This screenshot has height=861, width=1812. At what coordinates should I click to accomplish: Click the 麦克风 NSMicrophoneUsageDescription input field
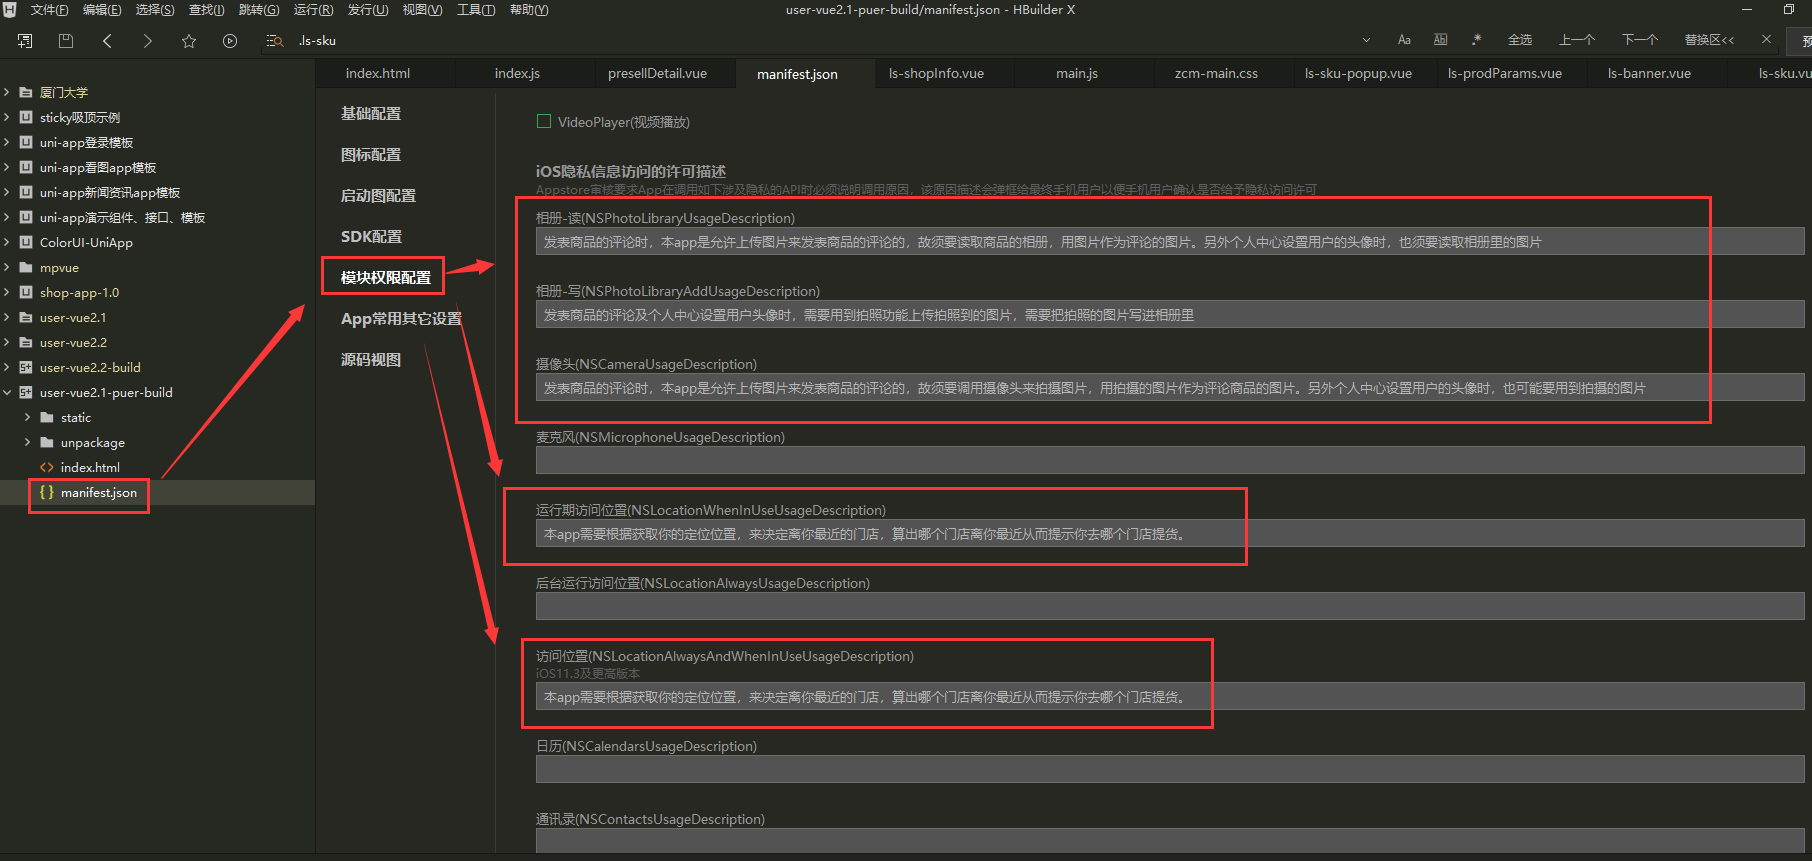coord(1169,461)
